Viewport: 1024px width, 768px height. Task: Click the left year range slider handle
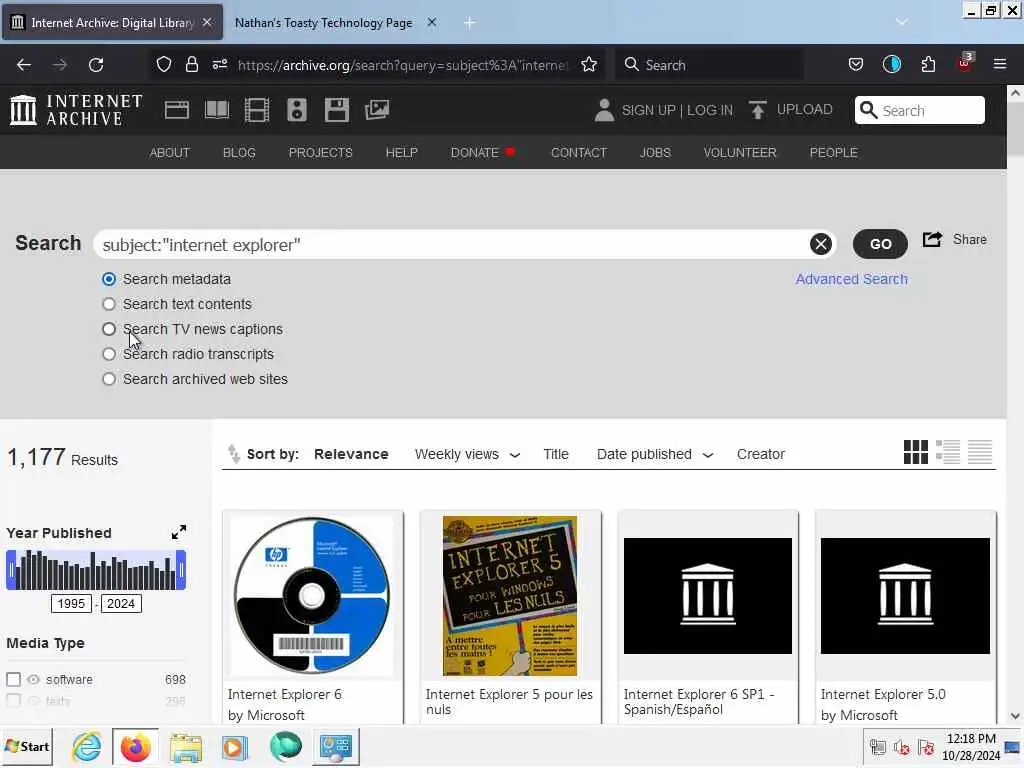10,570
